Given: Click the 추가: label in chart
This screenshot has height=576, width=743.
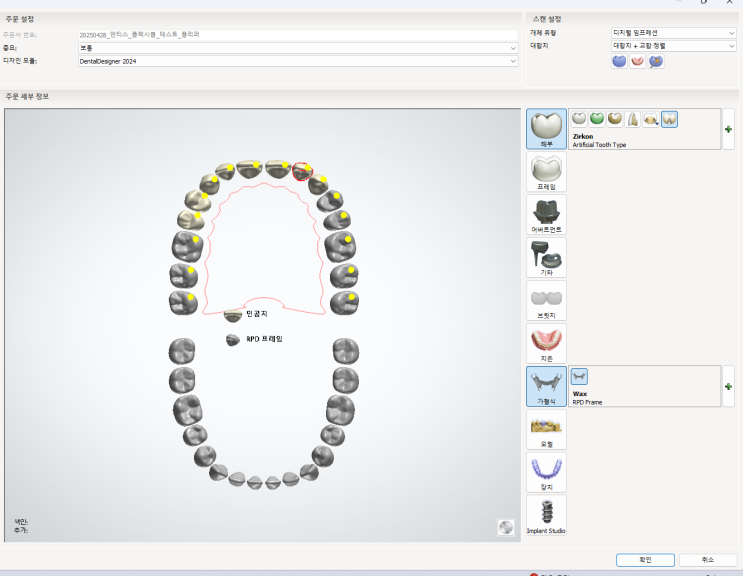Looking at the screenshot, I should [21, 530].
